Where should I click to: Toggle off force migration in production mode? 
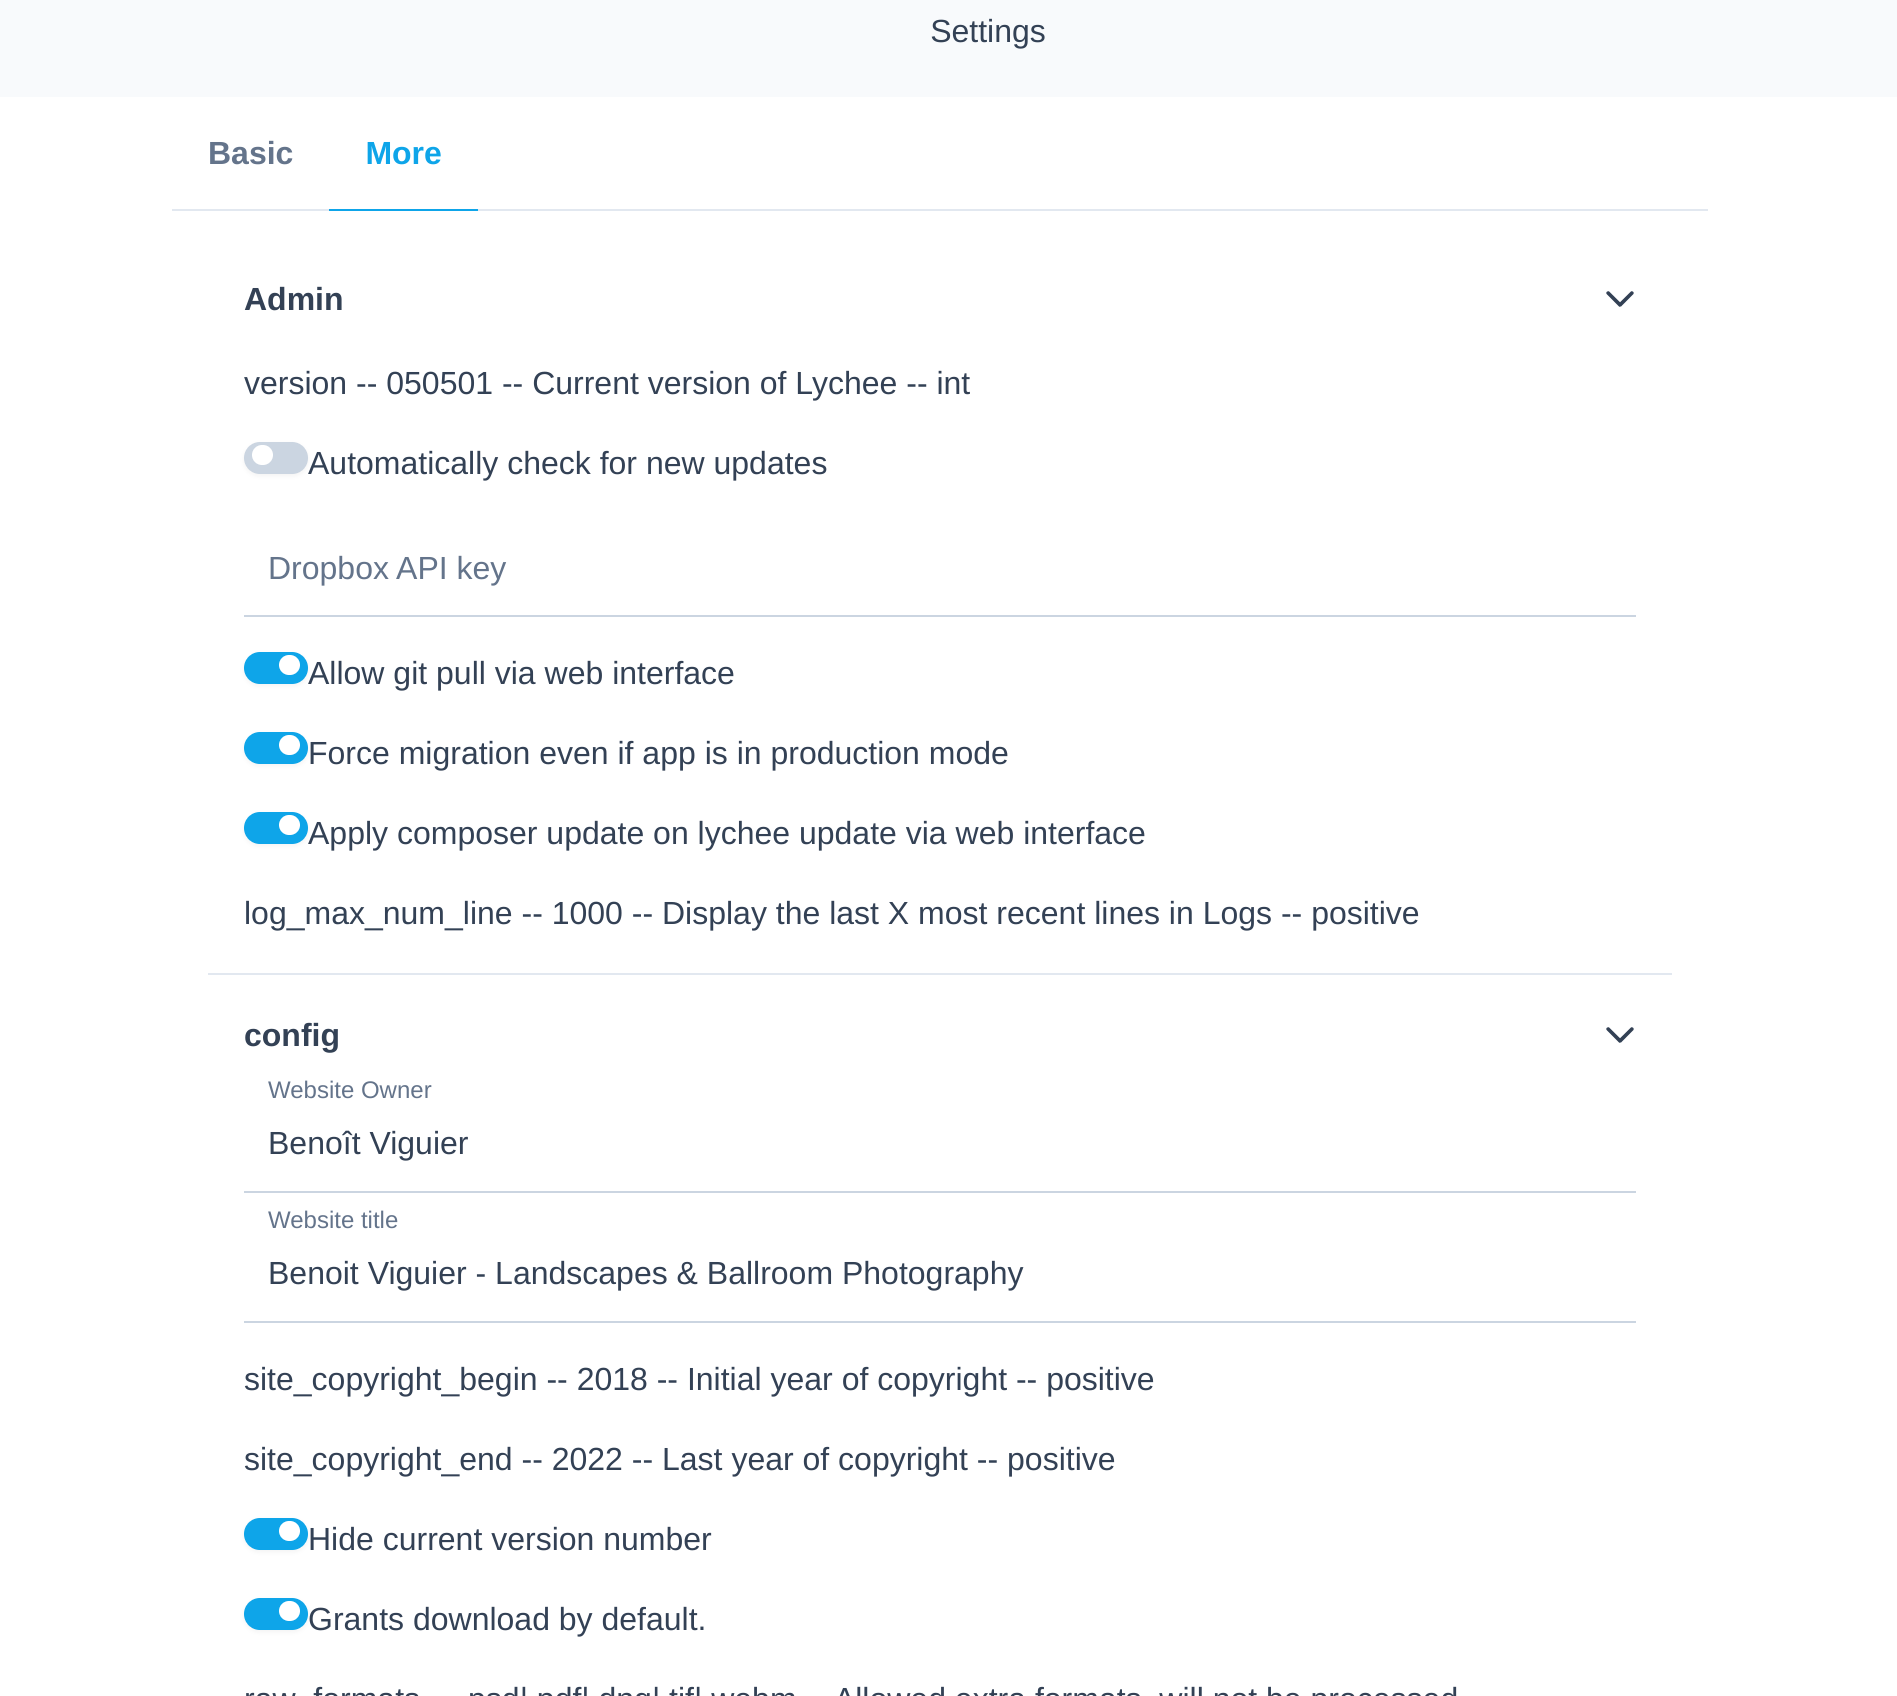click(x=275, y=748)
